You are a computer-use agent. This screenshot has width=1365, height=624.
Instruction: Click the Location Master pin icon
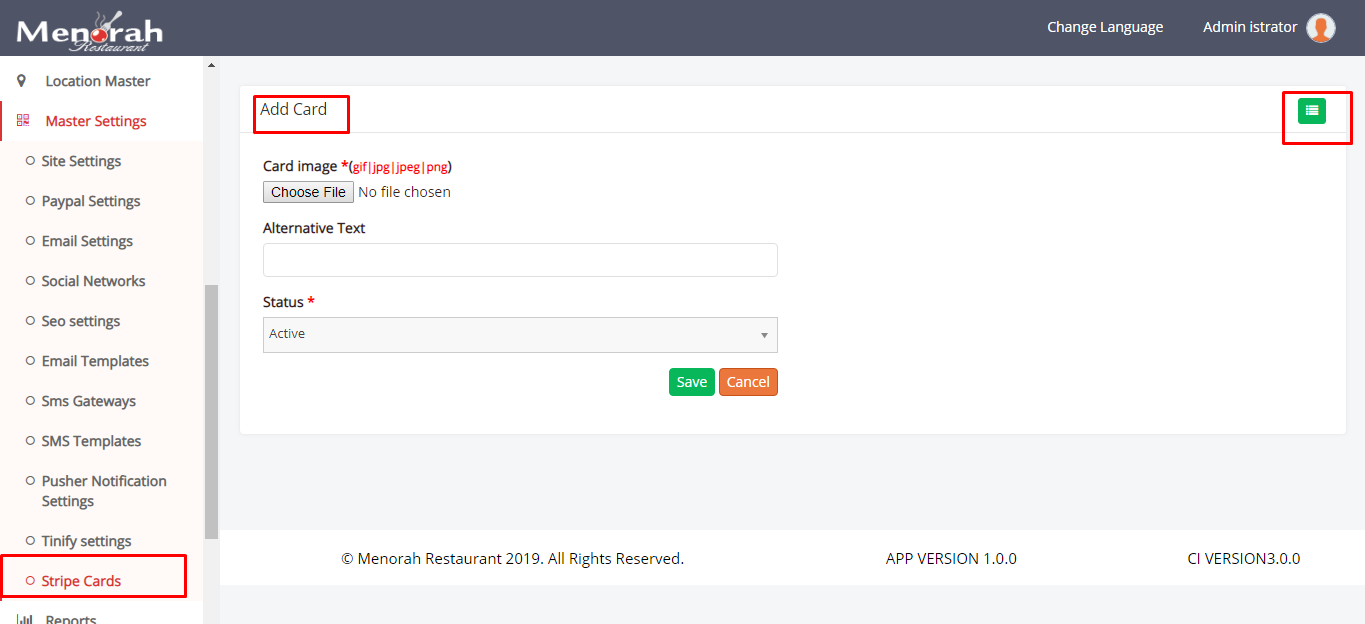click(x=22, y=81)
